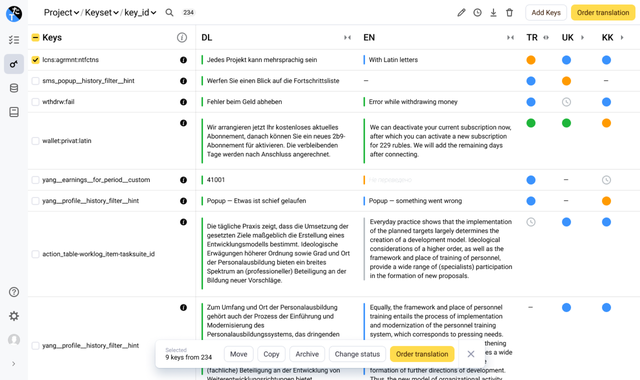Click orange TR status dot for lcns:agrmnt:ntfctns
The width and height of the screenshot is (640, 380).
coord(531,60)
